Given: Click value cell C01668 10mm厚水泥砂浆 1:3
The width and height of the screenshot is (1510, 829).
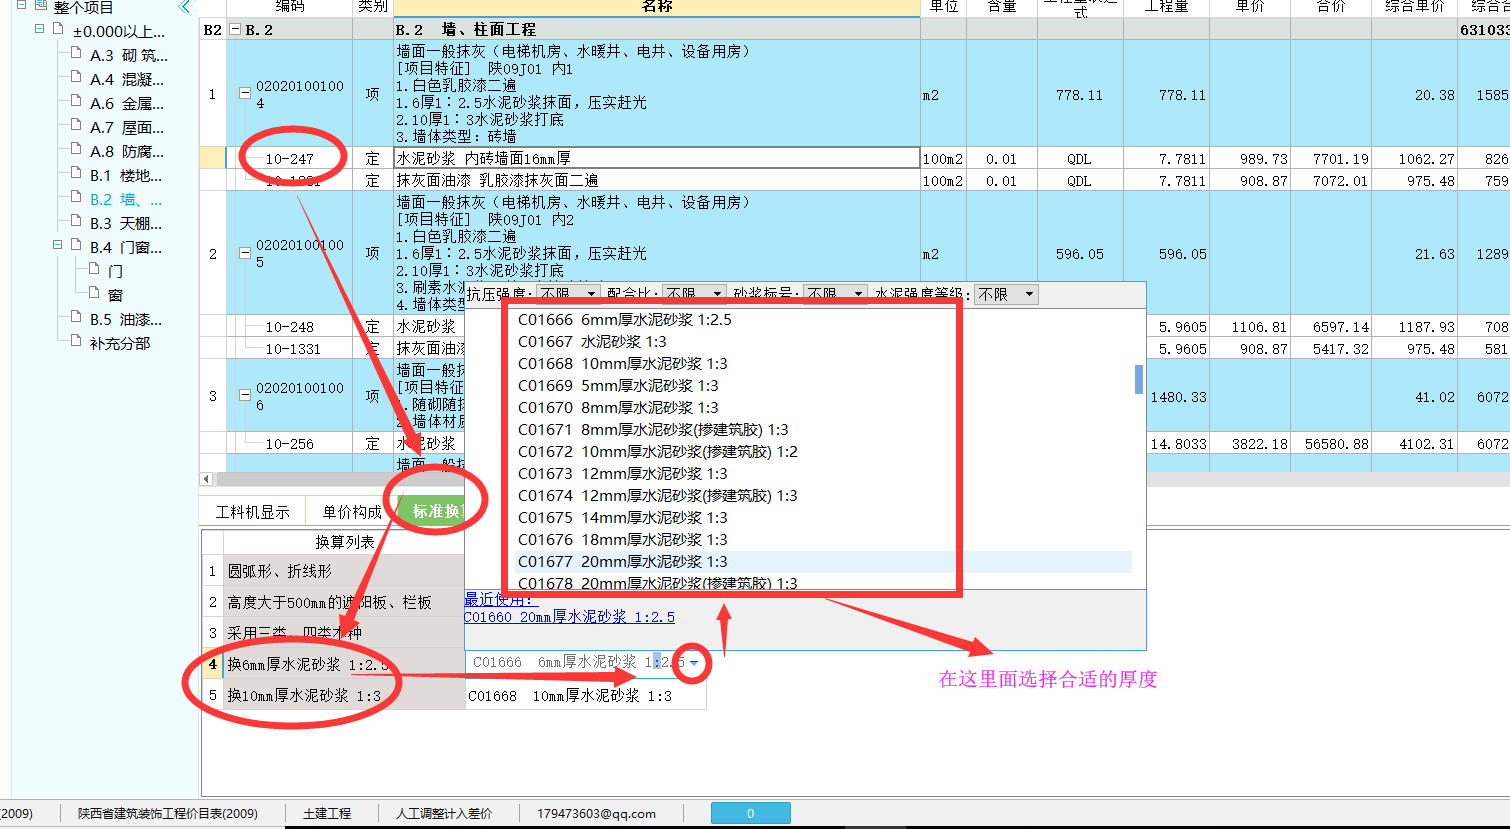Looking at the screenshot, I should pyautogui.click(x=586, y=695).
